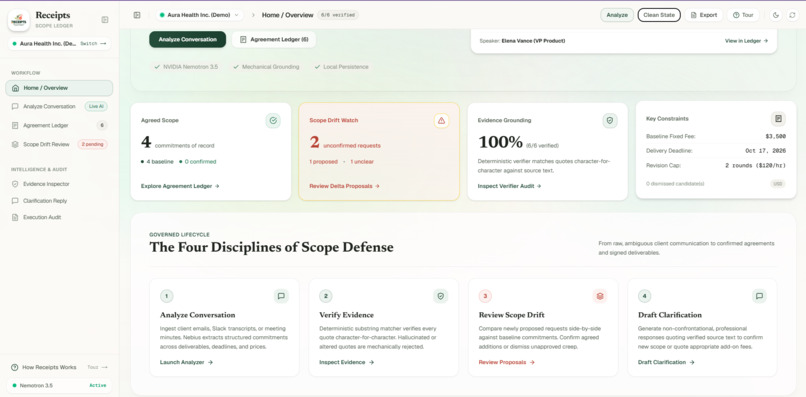The height and width of the screenshot is (397, 806).
Task: Click the Tour button in the top bar
Action: coord(743,15)
